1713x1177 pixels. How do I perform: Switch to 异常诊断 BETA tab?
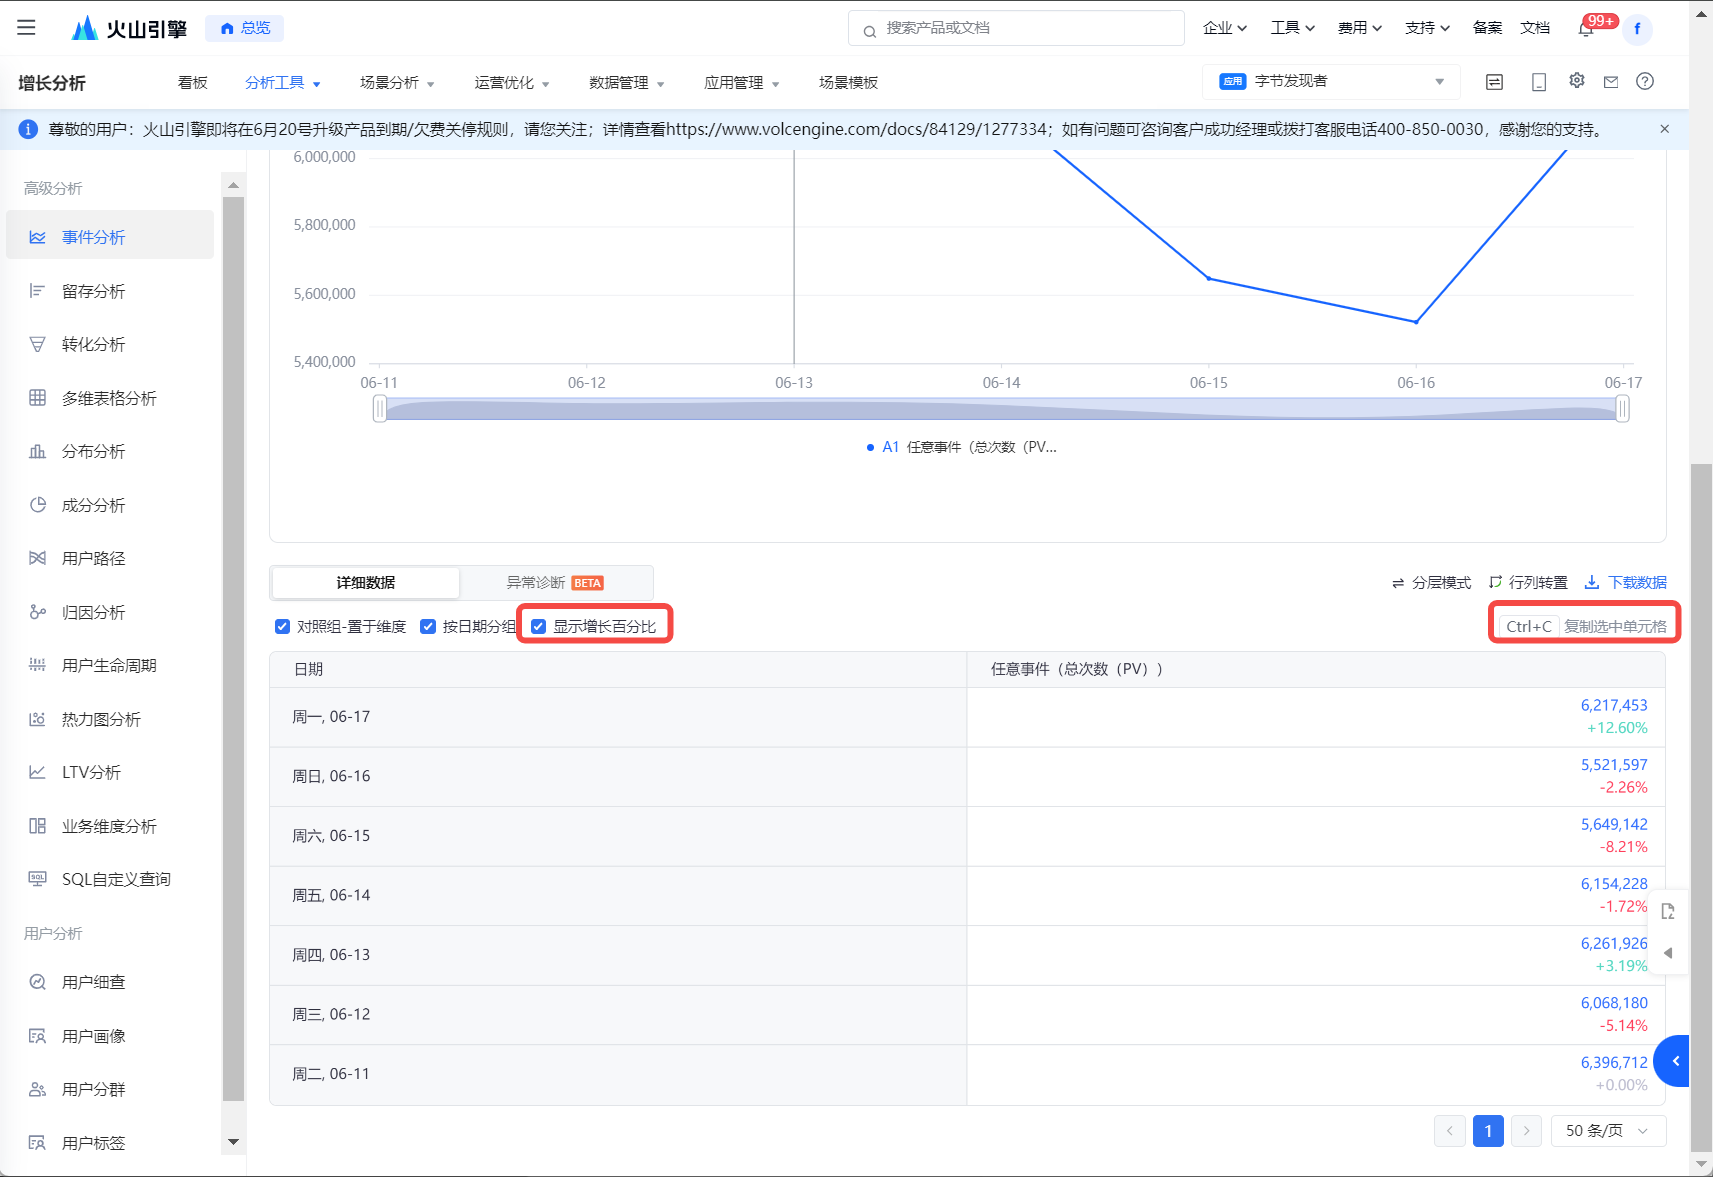pos(555,583)
